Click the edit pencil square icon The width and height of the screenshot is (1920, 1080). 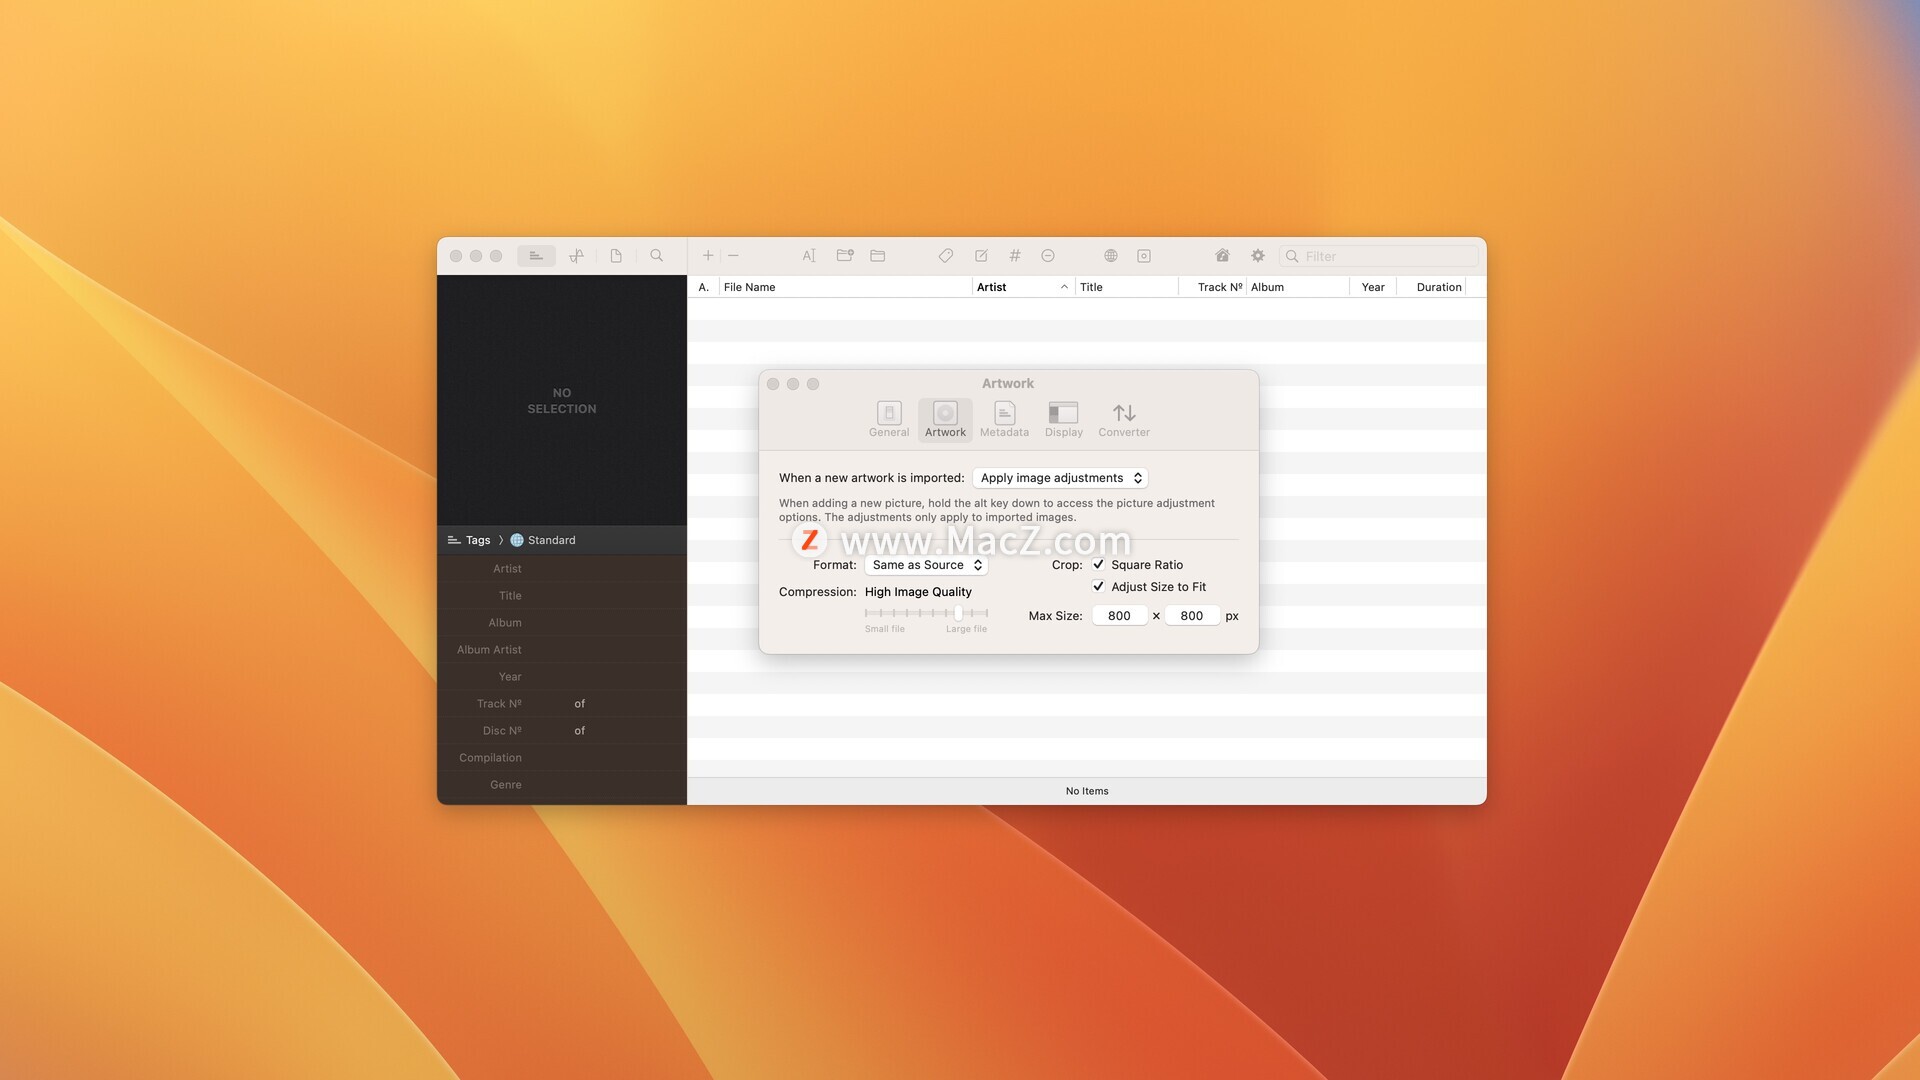point(981,256)
